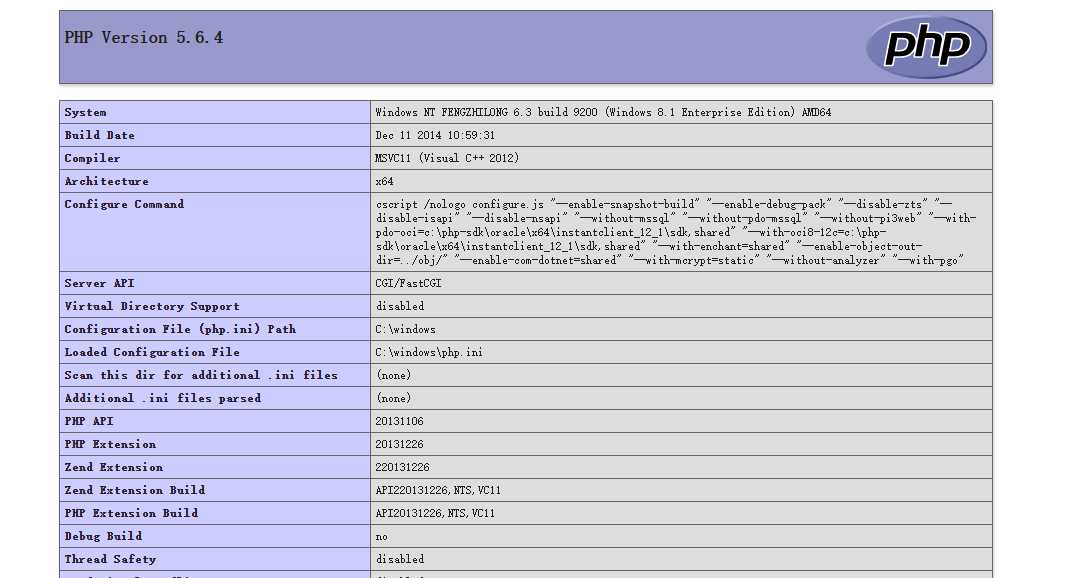This screenshot has height=578, width=1072.
Task: Select the no value for Debug Build
Action: (x=381, y=537)
